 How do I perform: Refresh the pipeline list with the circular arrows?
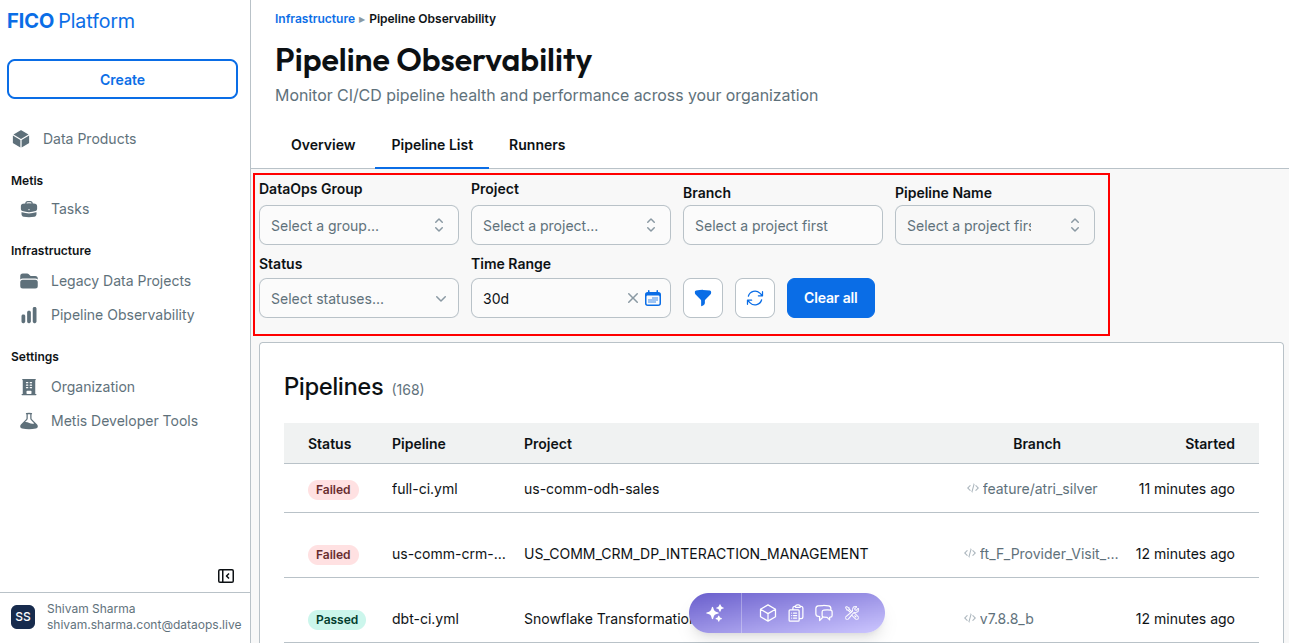(x=755, y=298)
